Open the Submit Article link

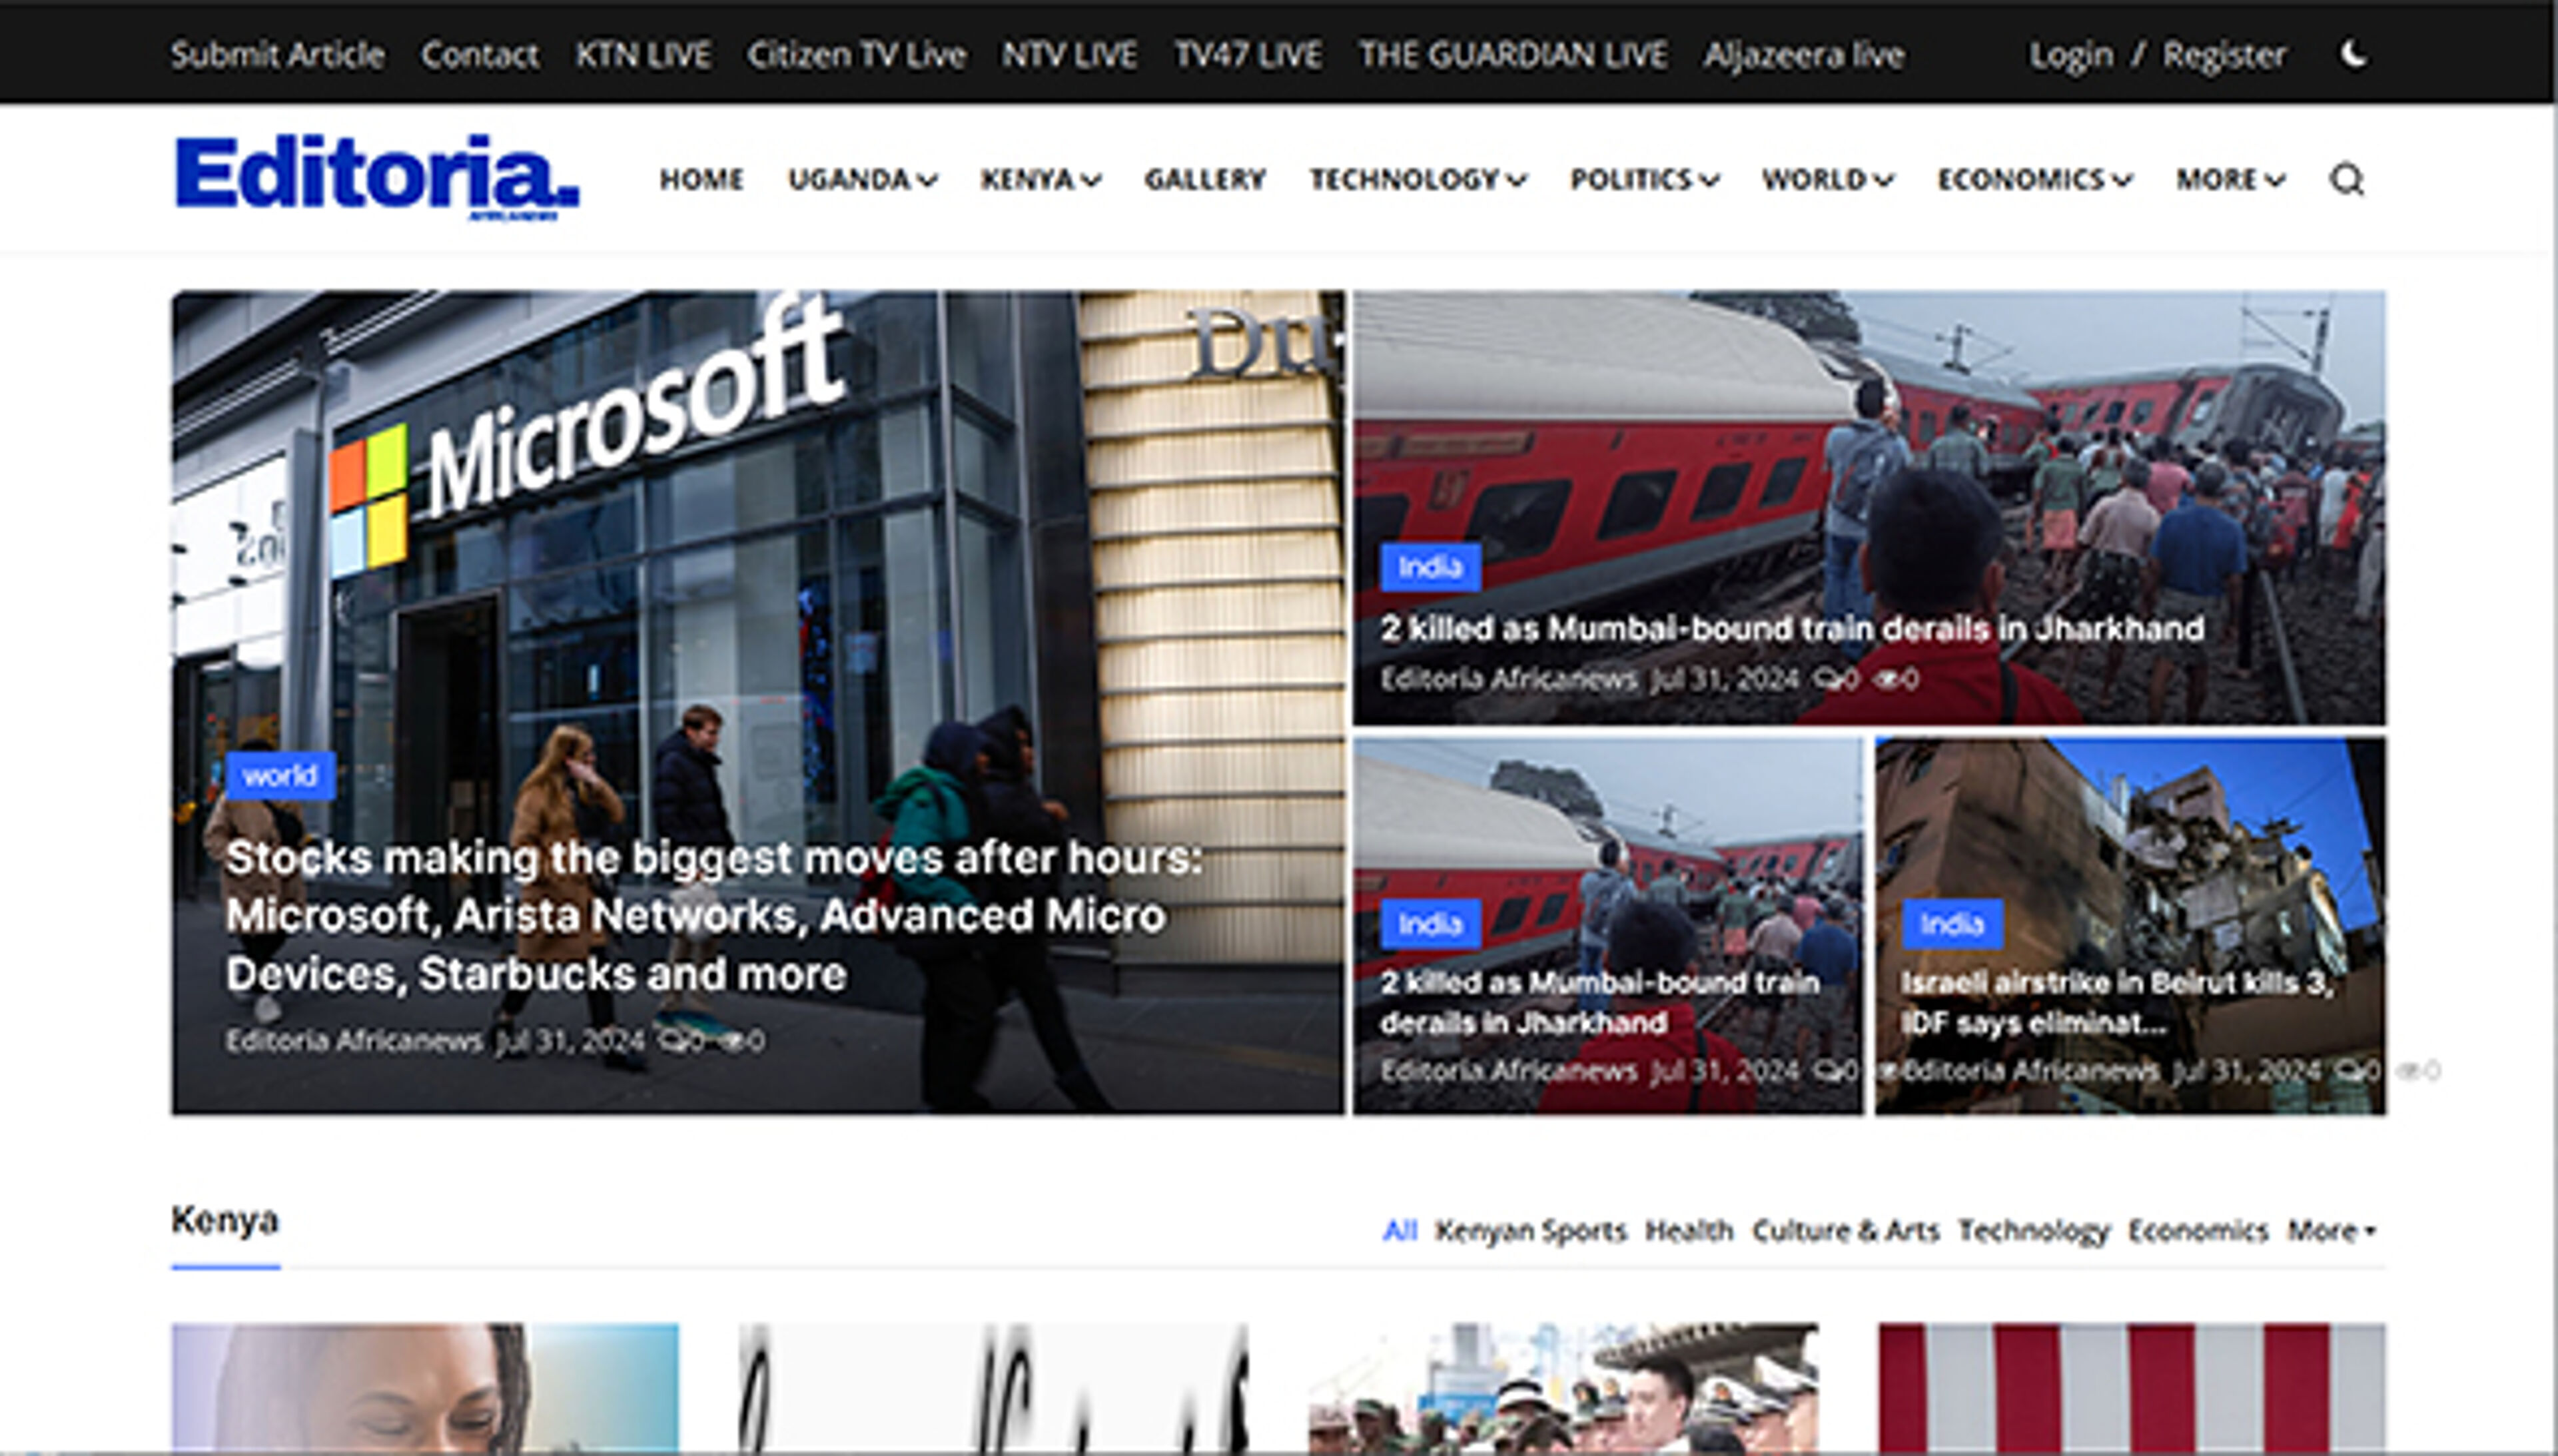coord(277,55)
